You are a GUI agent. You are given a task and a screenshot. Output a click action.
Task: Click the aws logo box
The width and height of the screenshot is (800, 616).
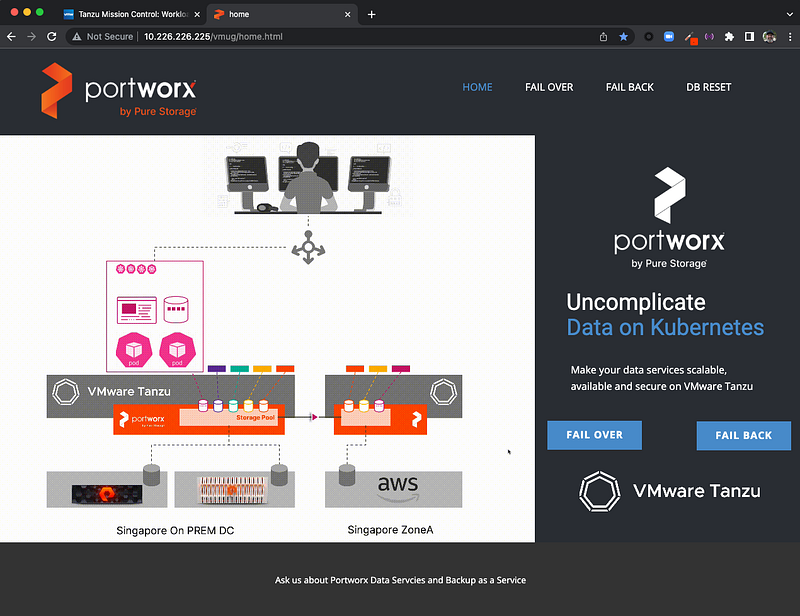point(393,489)
